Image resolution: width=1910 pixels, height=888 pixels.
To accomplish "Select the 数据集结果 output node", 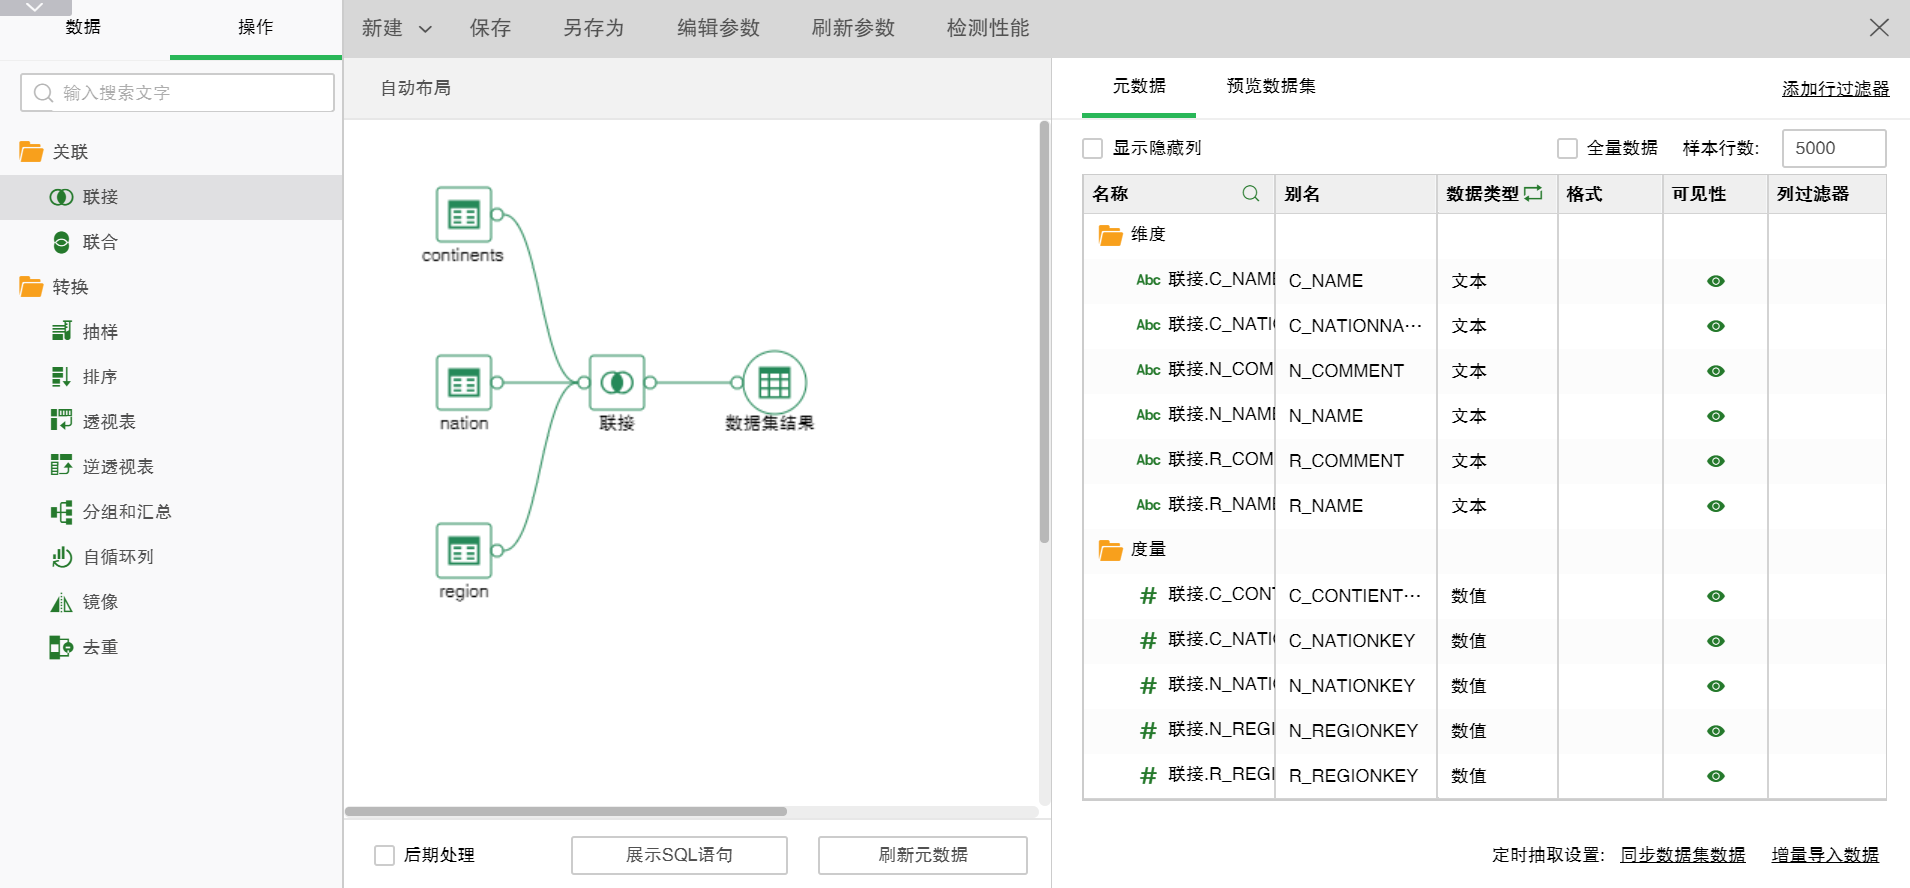I will pyautogui.click(x=774, y=383).
